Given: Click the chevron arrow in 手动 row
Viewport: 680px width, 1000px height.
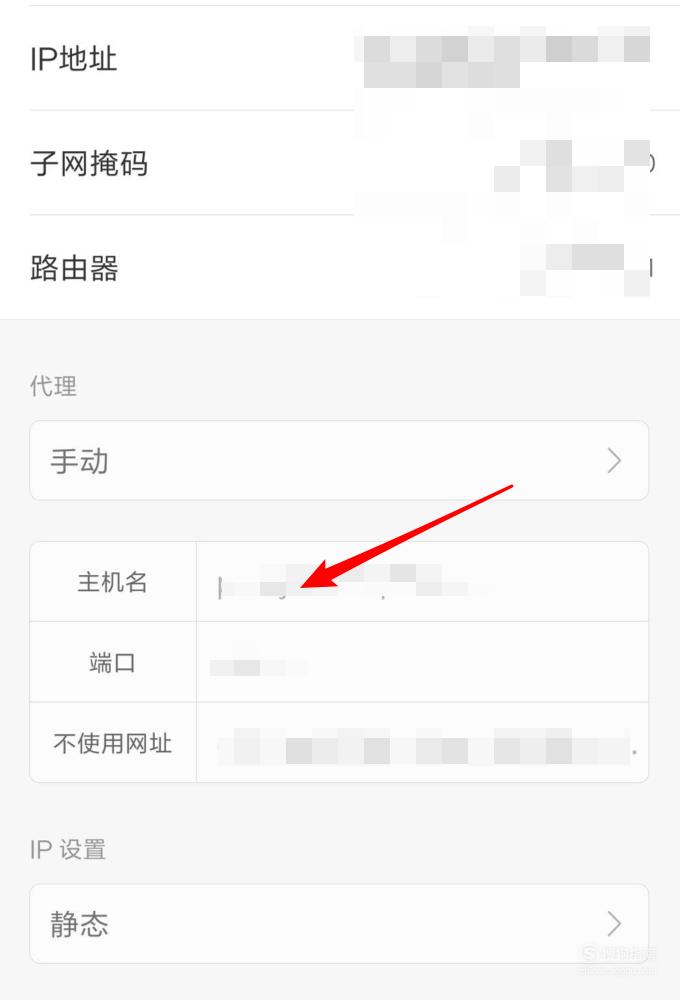Looking at the screenshot, I should click(614, 460).
